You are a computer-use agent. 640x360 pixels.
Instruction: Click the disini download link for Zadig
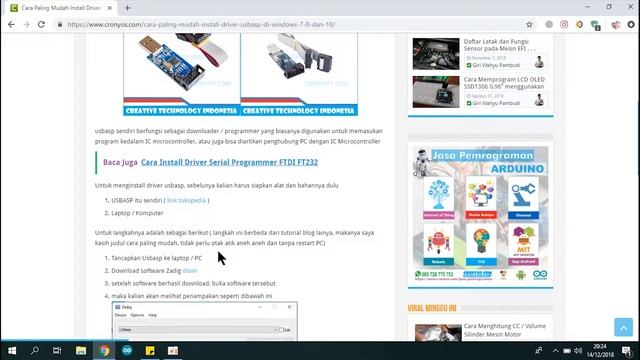point(190,271)
